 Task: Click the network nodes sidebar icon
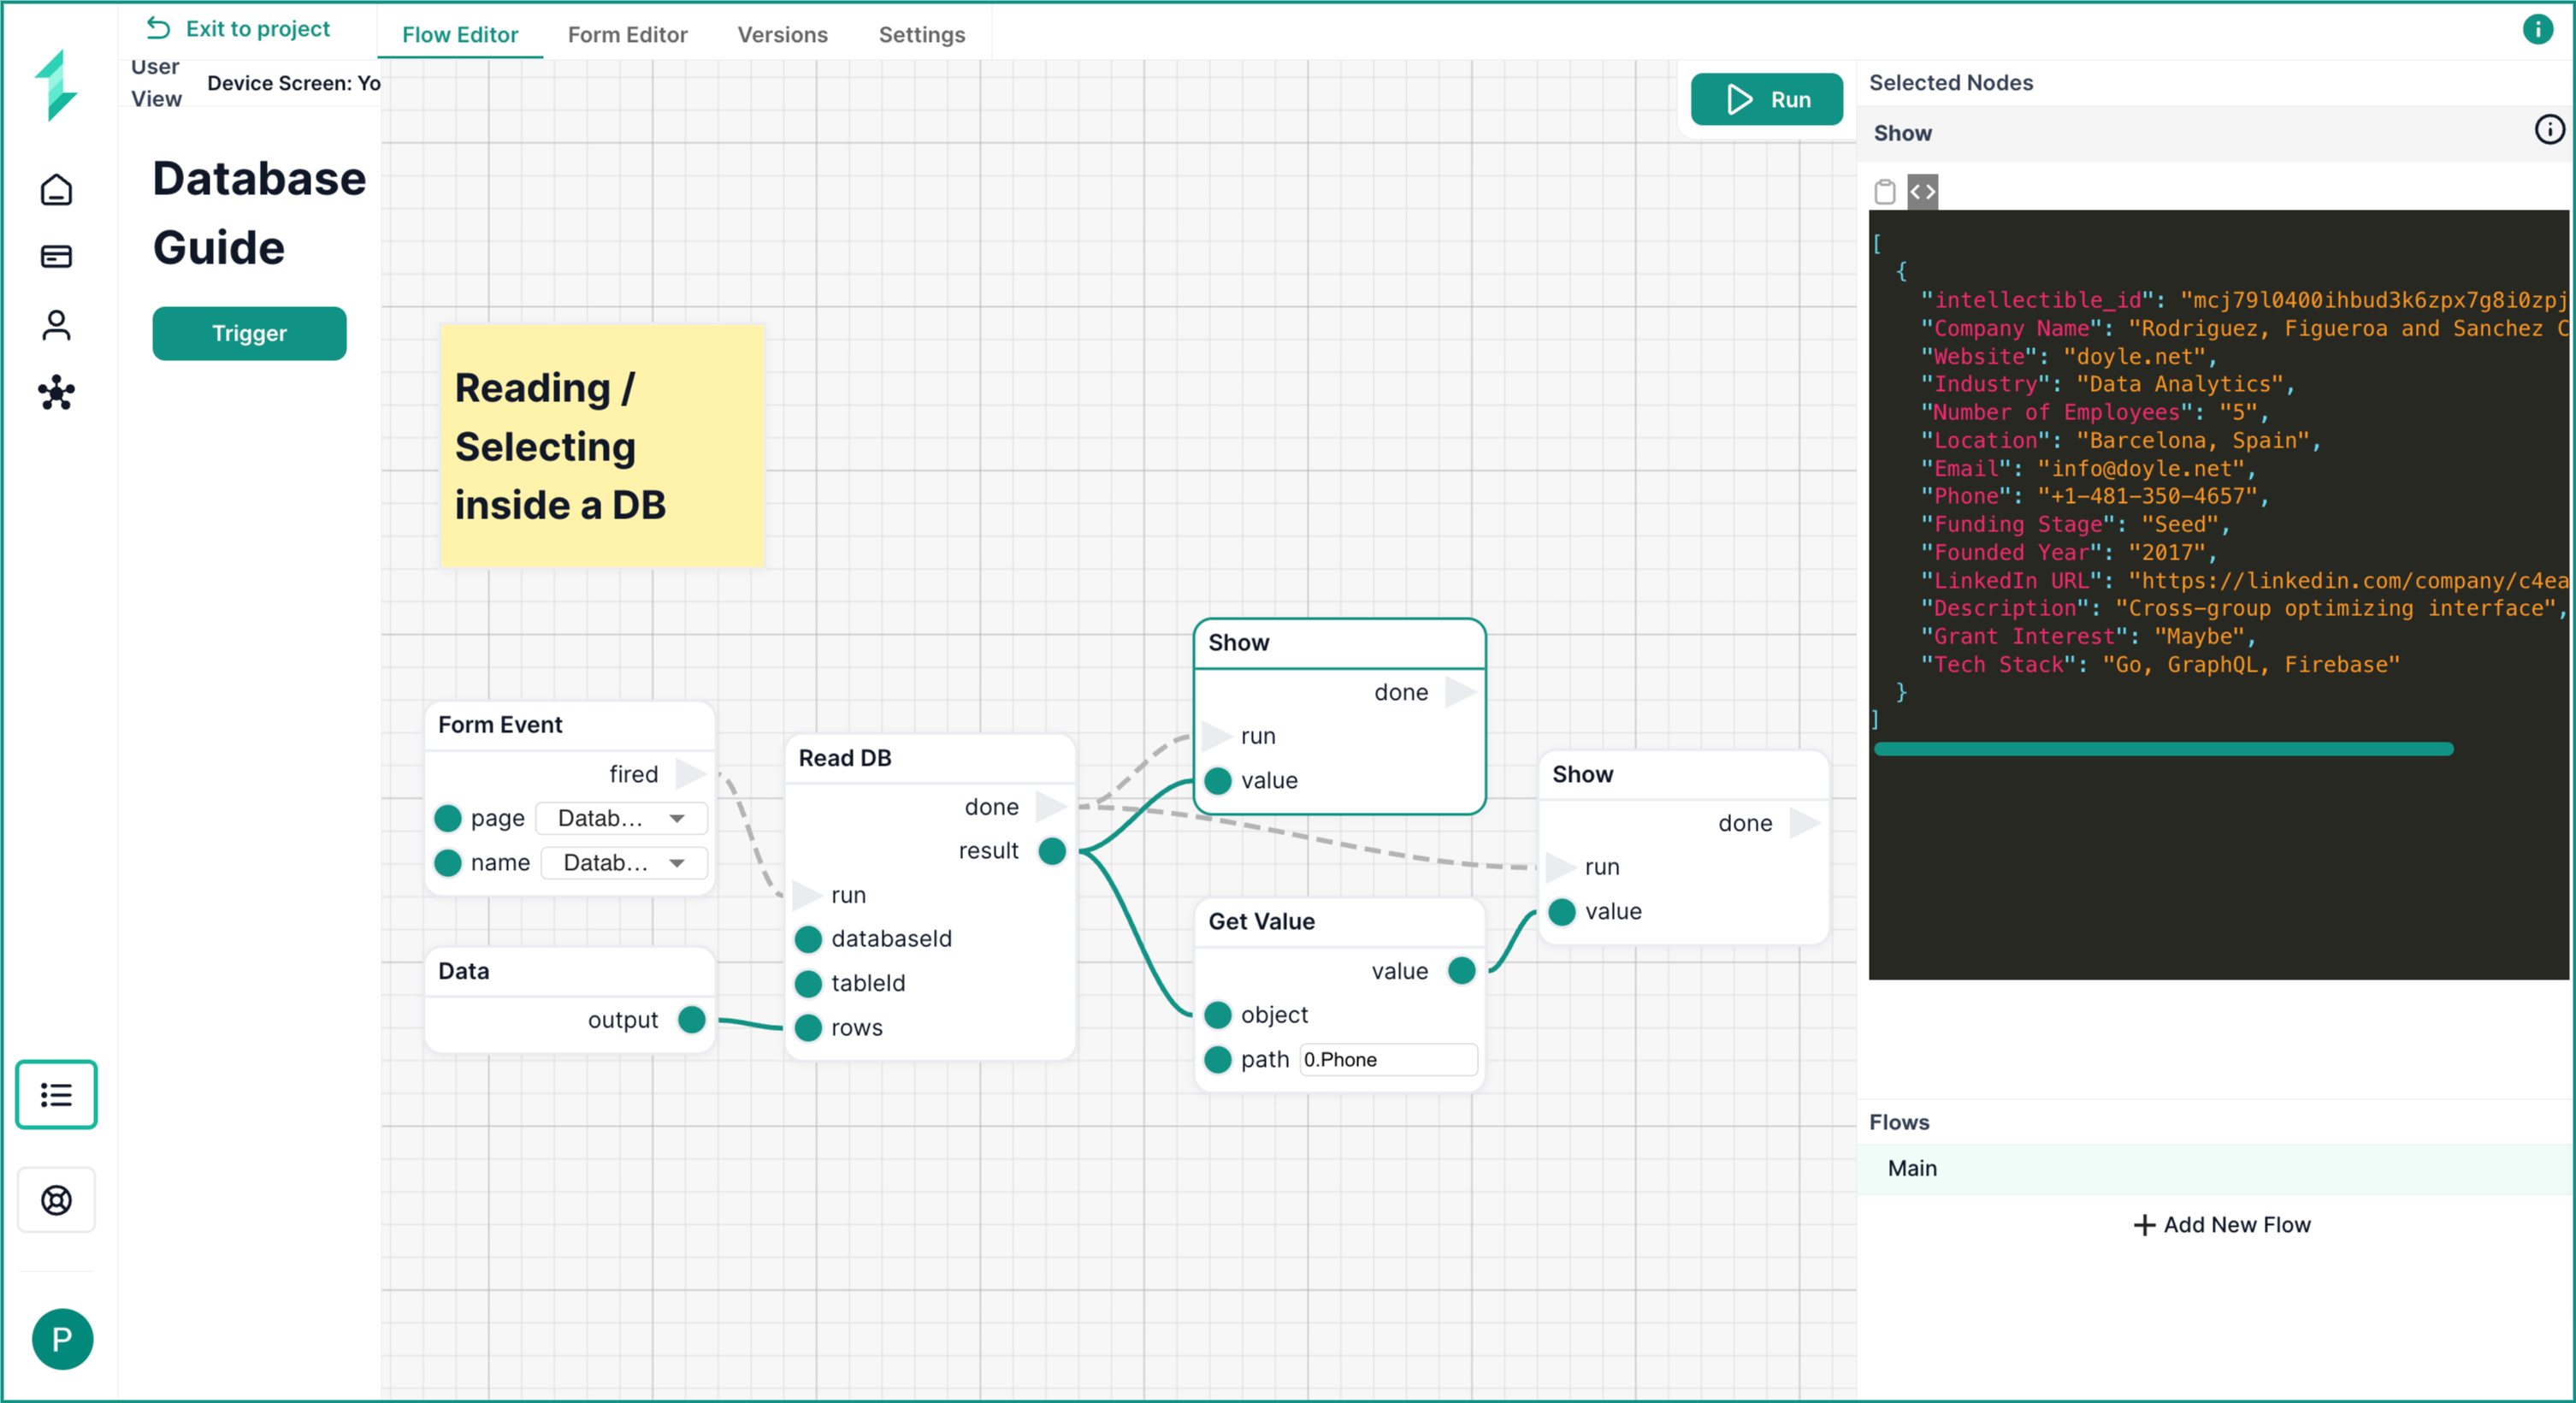pyautogui.click(x=56, y=393)
